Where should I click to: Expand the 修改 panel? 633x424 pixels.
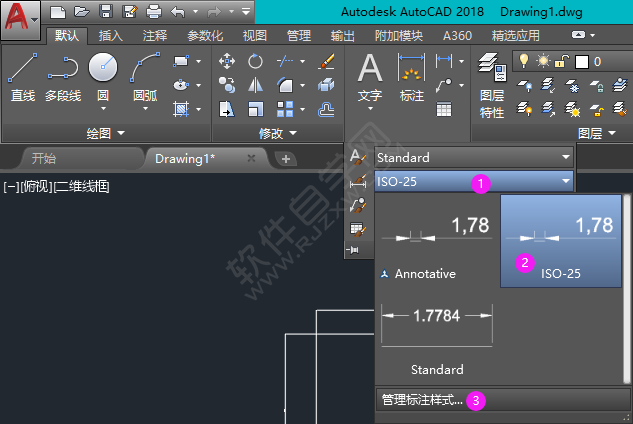(x=278, y=133)
